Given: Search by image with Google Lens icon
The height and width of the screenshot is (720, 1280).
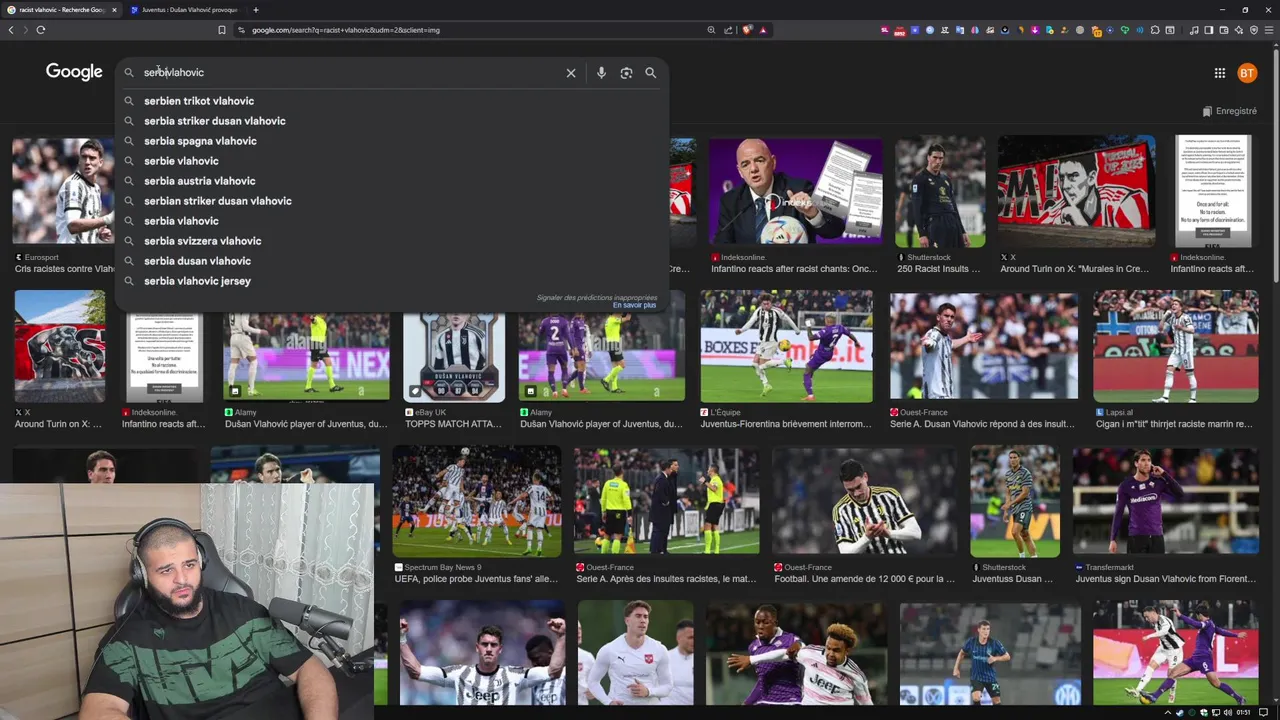Looking at the screenshot, I should point(626,73).
